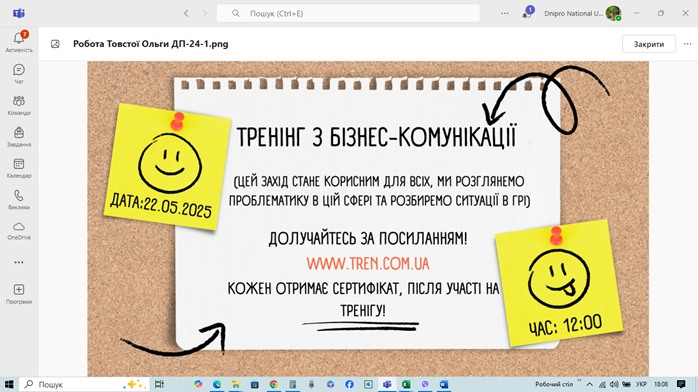Close the image preview with Закрити button
This screenshot has width=698, height=392.
tap(649, 44)
